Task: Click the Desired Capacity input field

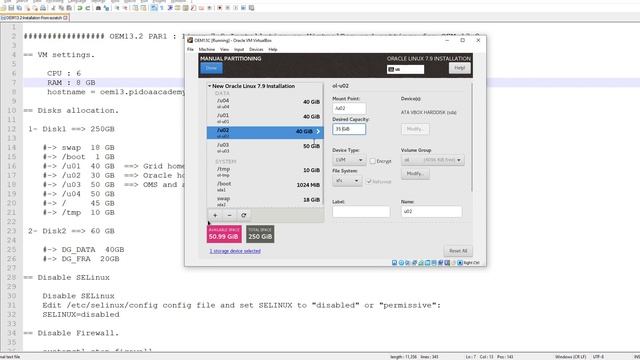Action: point(349,129)
